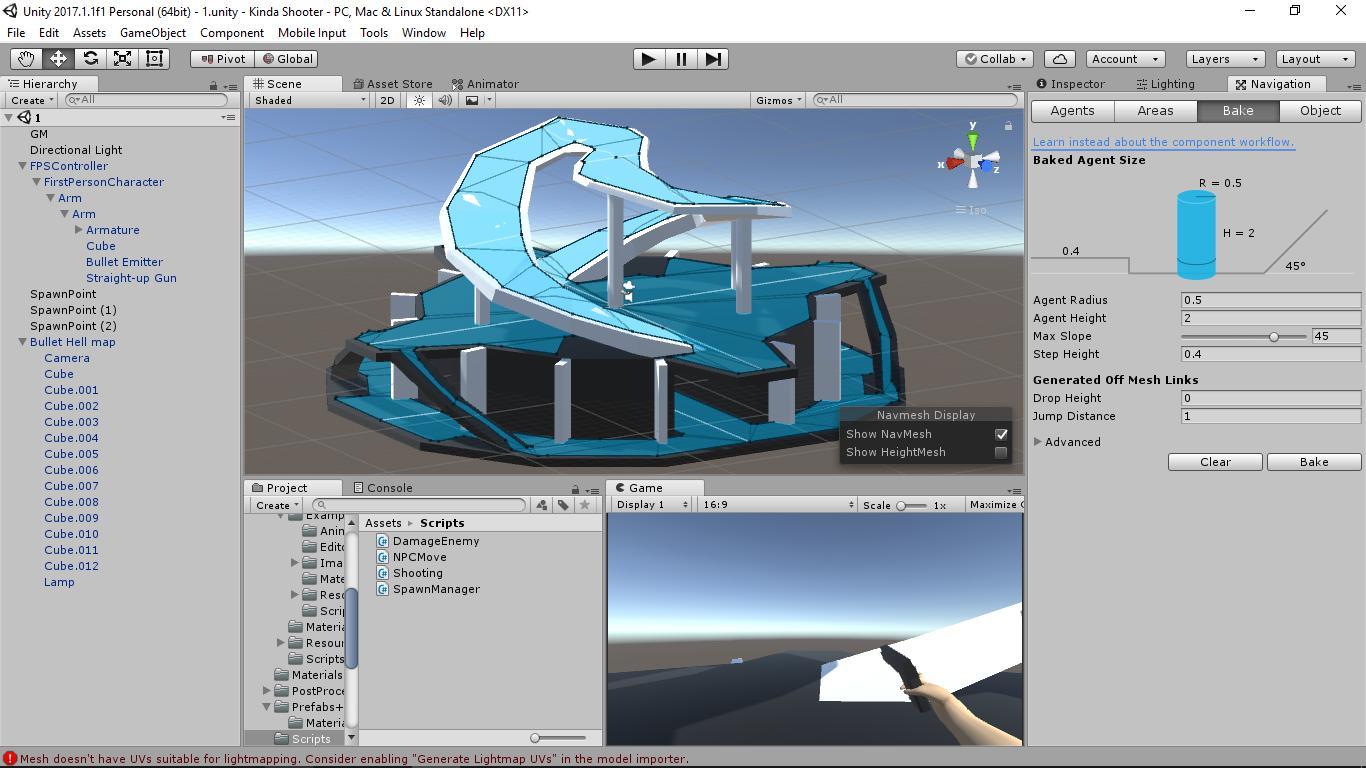Toggle scene audio speaker icon
Image resolution: width=1366 pixels, height=768 pixels.
[445, 100]
